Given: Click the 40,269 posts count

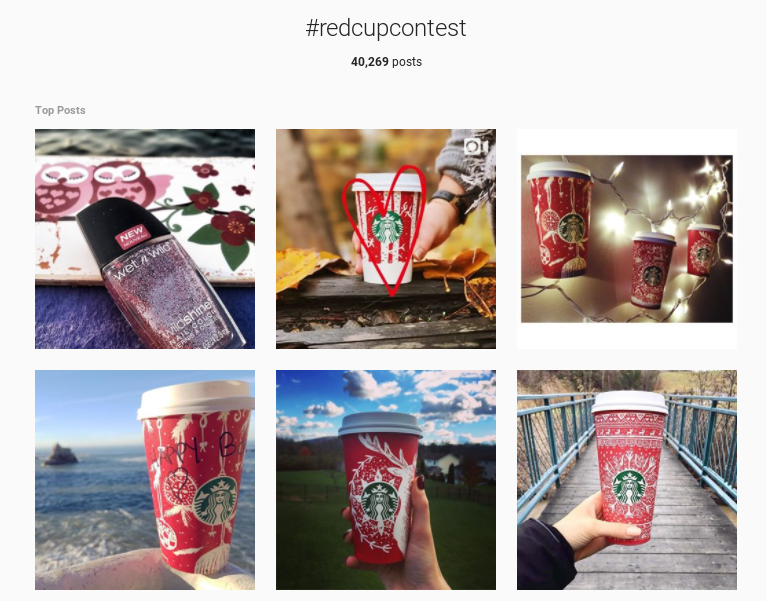Looking at the screenshot, I should tap(386, 62).
